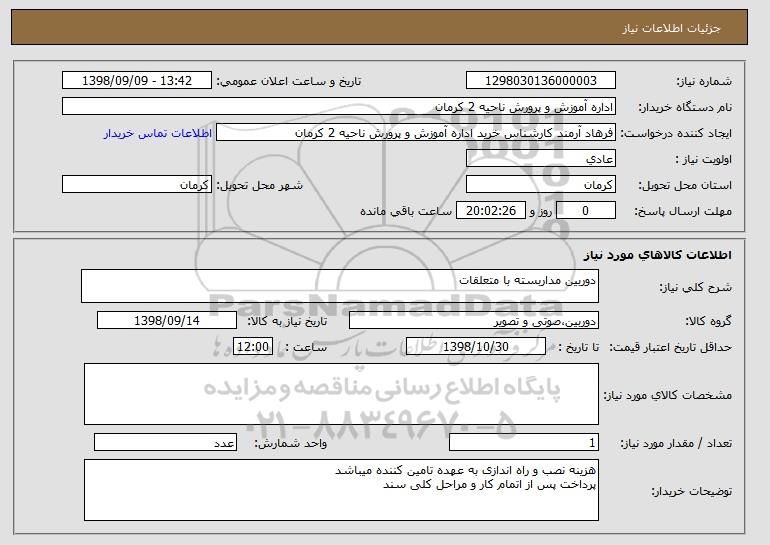770x545 pixels.
Task: Click the buyer name field اداره آموزش و پرورش ناحیه 2 کرمان
Action: [339, 107]
